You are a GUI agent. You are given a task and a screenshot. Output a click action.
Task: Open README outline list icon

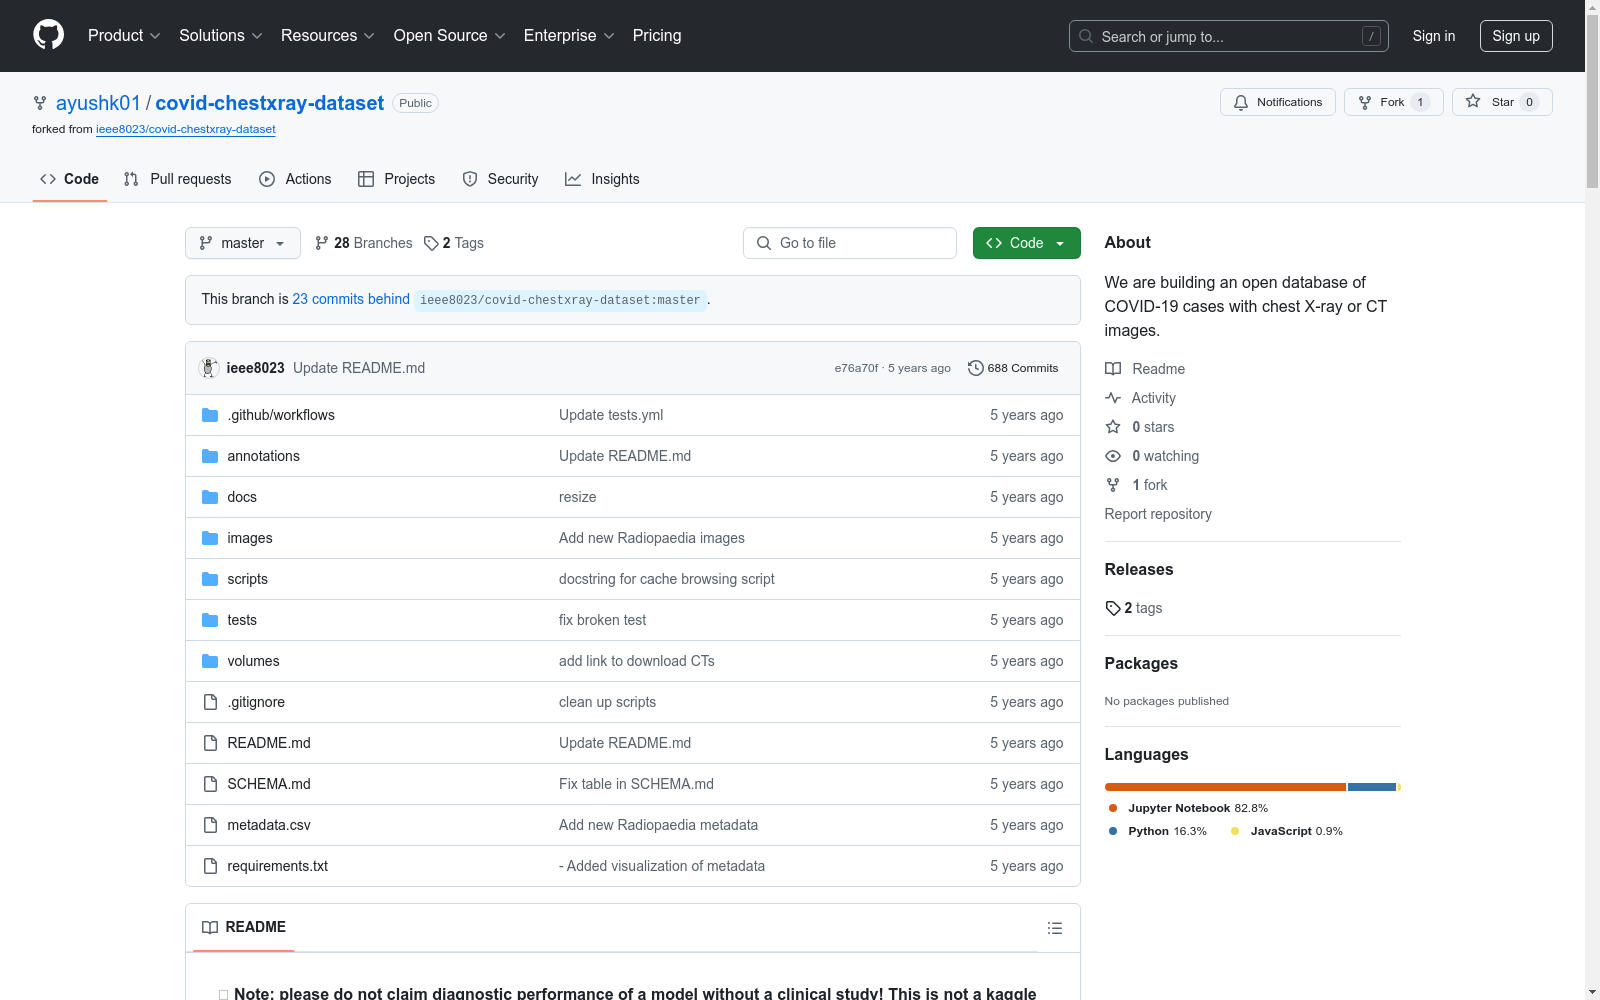click(1054, 928)
